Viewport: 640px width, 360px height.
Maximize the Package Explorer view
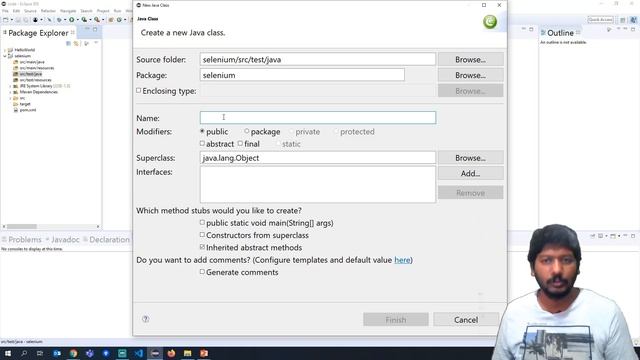point(95,29)
